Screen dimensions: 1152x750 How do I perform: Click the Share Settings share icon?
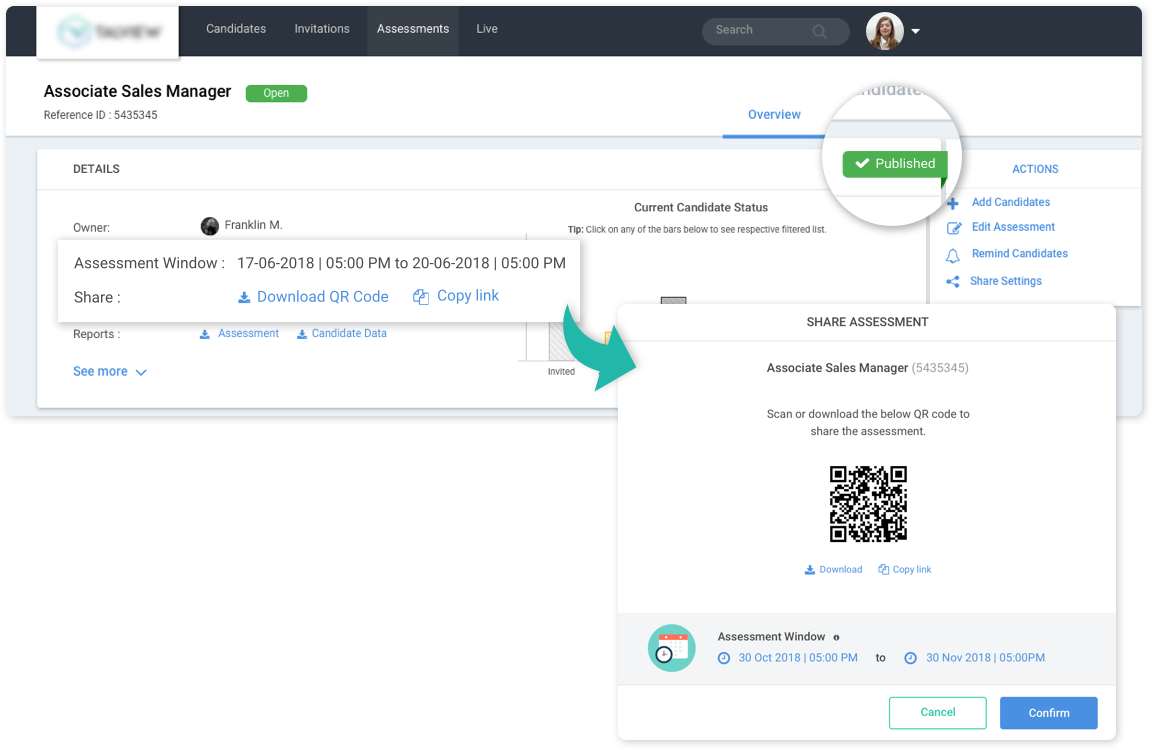tap(953, 281)
